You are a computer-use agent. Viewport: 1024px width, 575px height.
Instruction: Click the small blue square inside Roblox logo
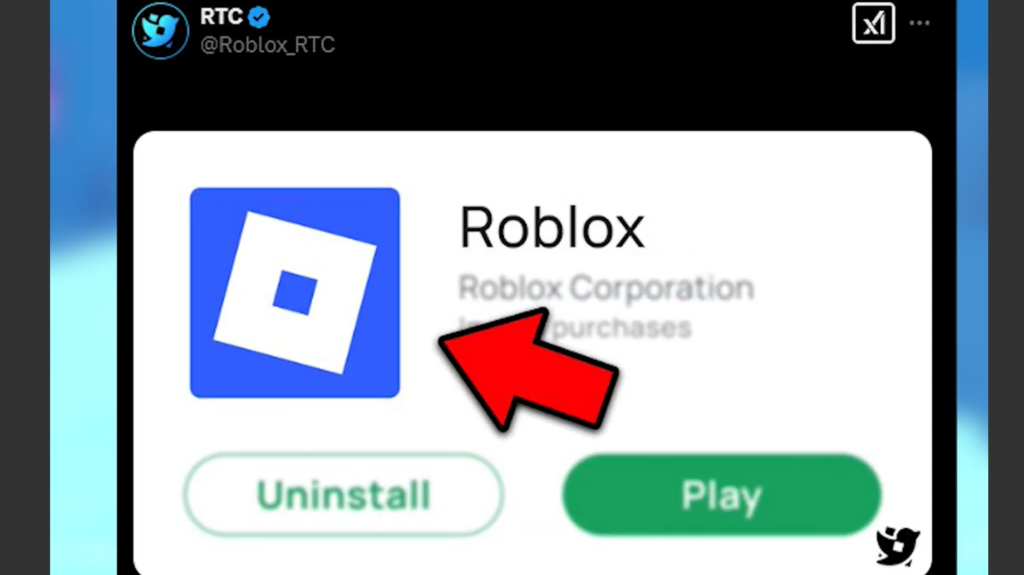[x=295, y=293]
